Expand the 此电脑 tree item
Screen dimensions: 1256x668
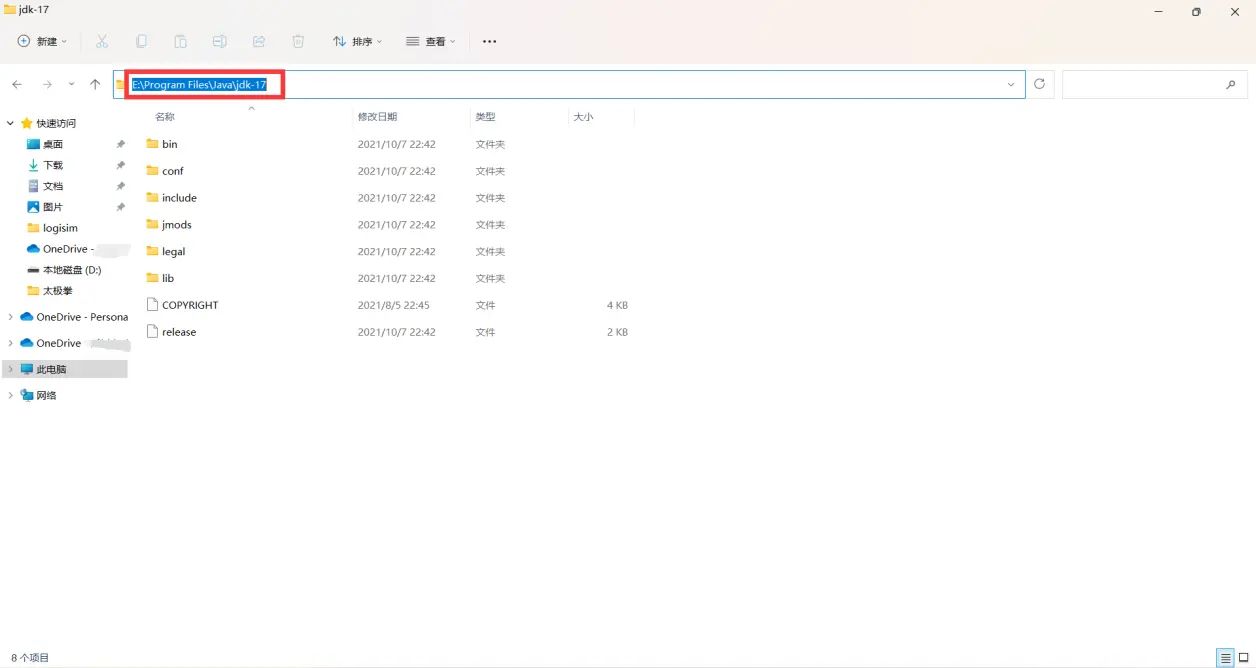(10, 368)
